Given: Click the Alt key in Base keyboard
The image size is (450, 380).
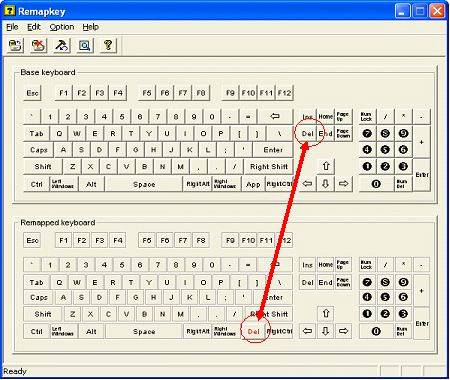Looking at the screenshot, I should (91, 184).
